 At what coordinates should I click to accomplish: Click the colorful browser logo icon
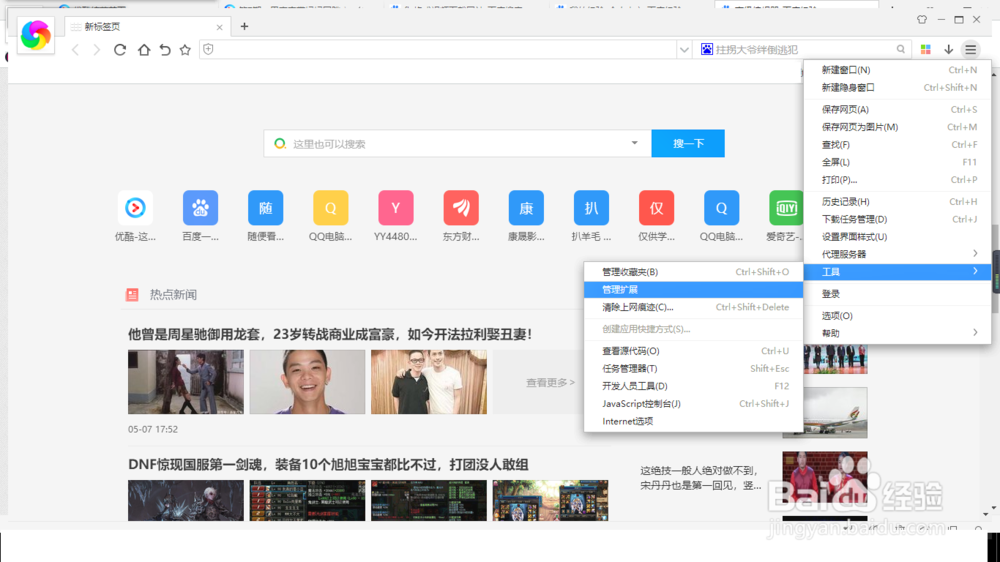point(35,35)
